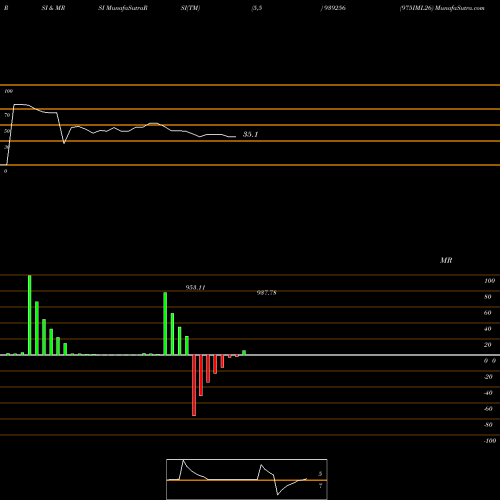This screenshot has height=500, width=500.
Task: Click the MR axis label '80'
Action: (x=488, y=297)
